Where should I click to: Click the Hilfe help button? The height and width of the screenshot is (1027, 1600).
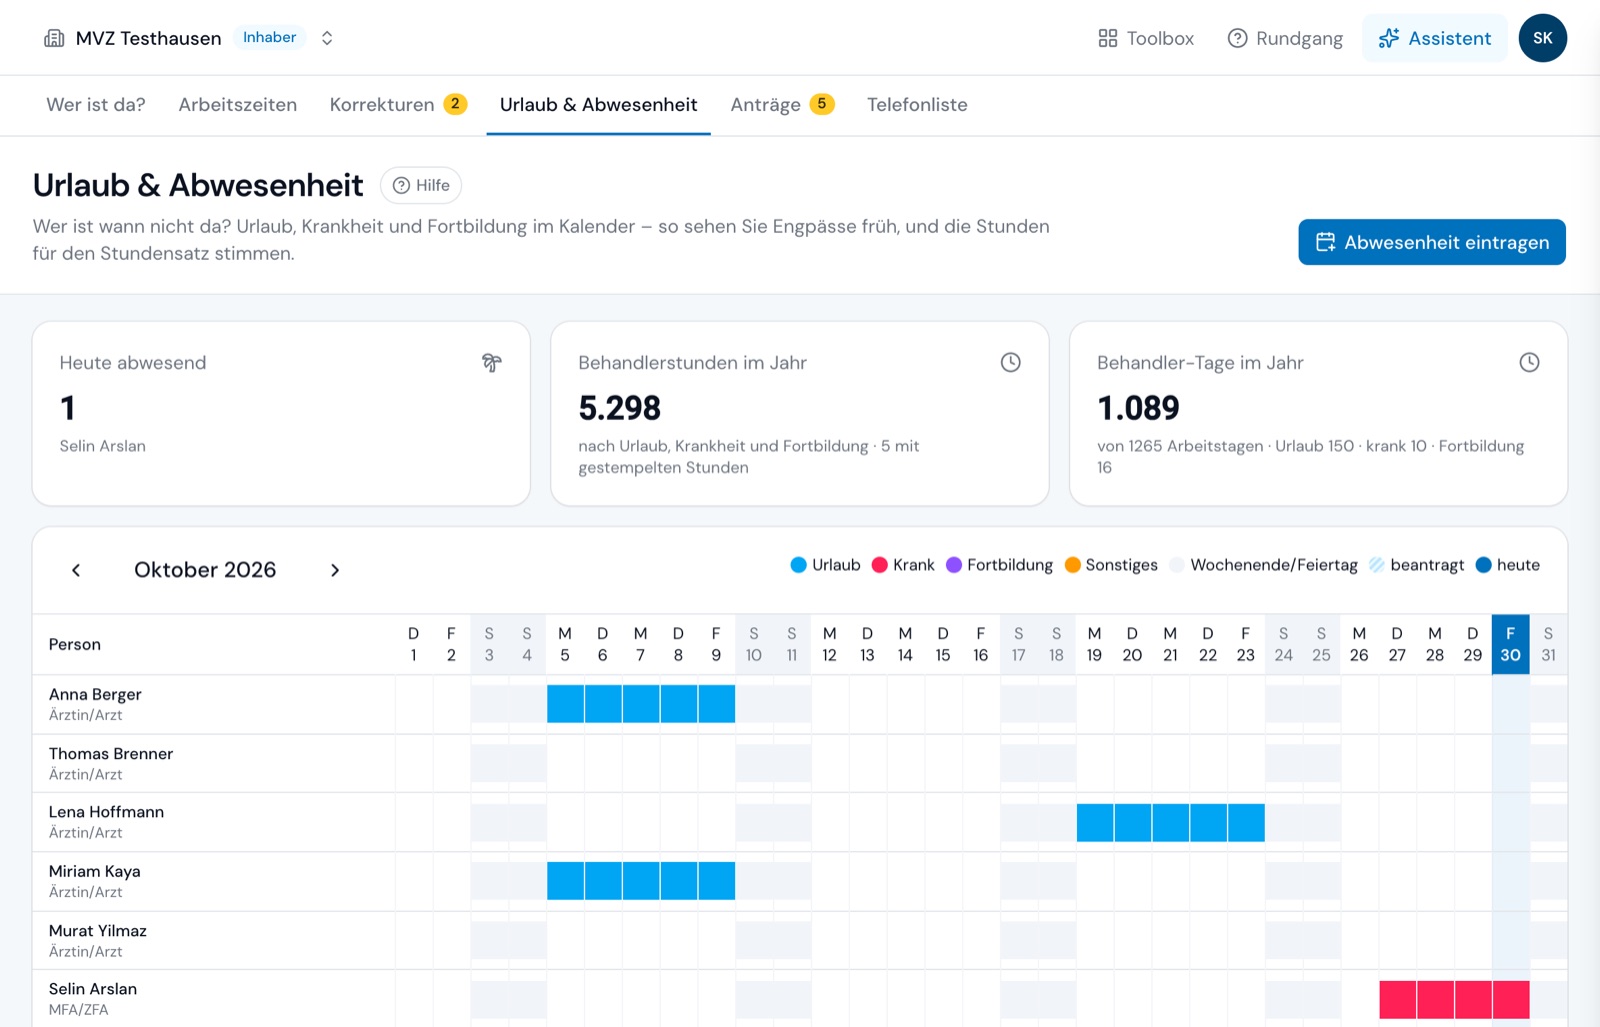click(x=421, y=185)
